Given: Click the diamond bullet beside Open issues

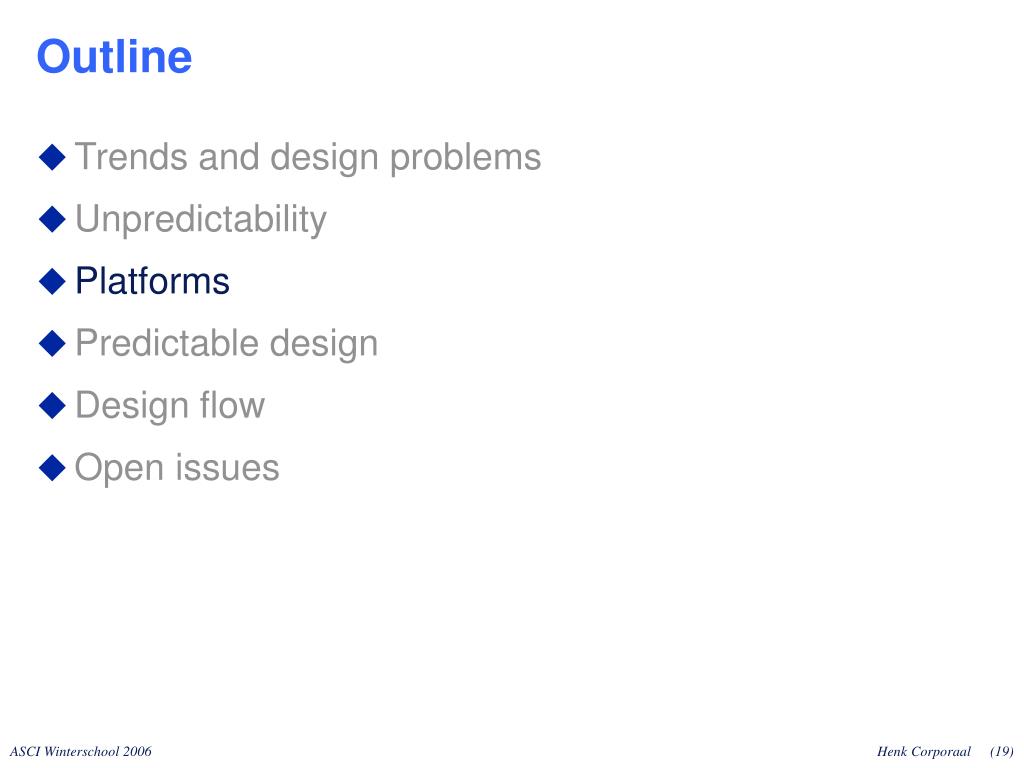Looking at the screenshot, I should click(52, 468).
